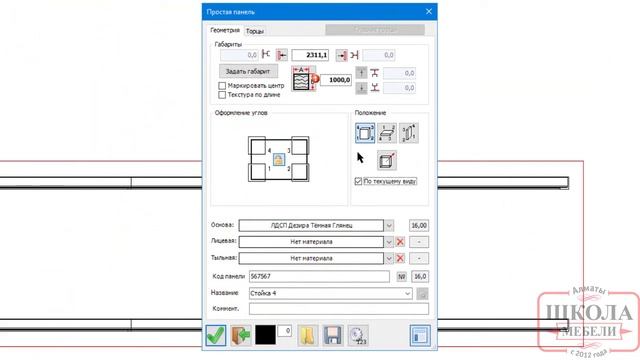
Task: Select the front view position icon
Action: [365, 133]
